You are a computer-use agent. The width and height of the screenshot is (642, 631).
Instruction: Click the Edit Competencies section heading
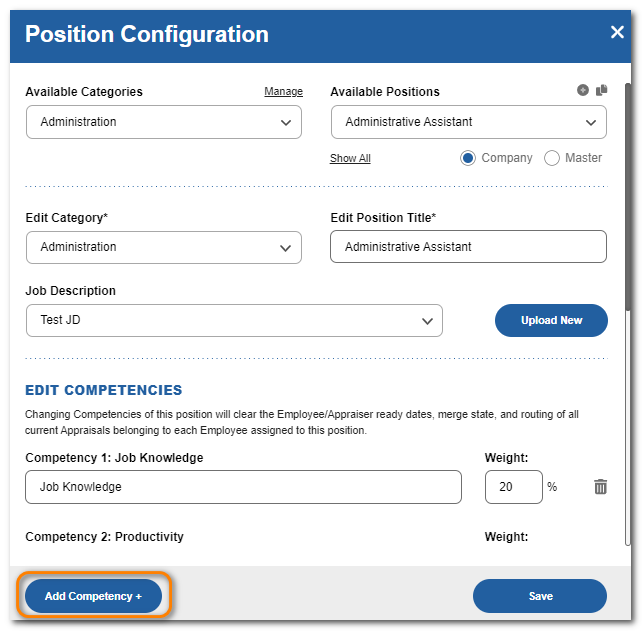pyautogui.click(x=103, y=390)
